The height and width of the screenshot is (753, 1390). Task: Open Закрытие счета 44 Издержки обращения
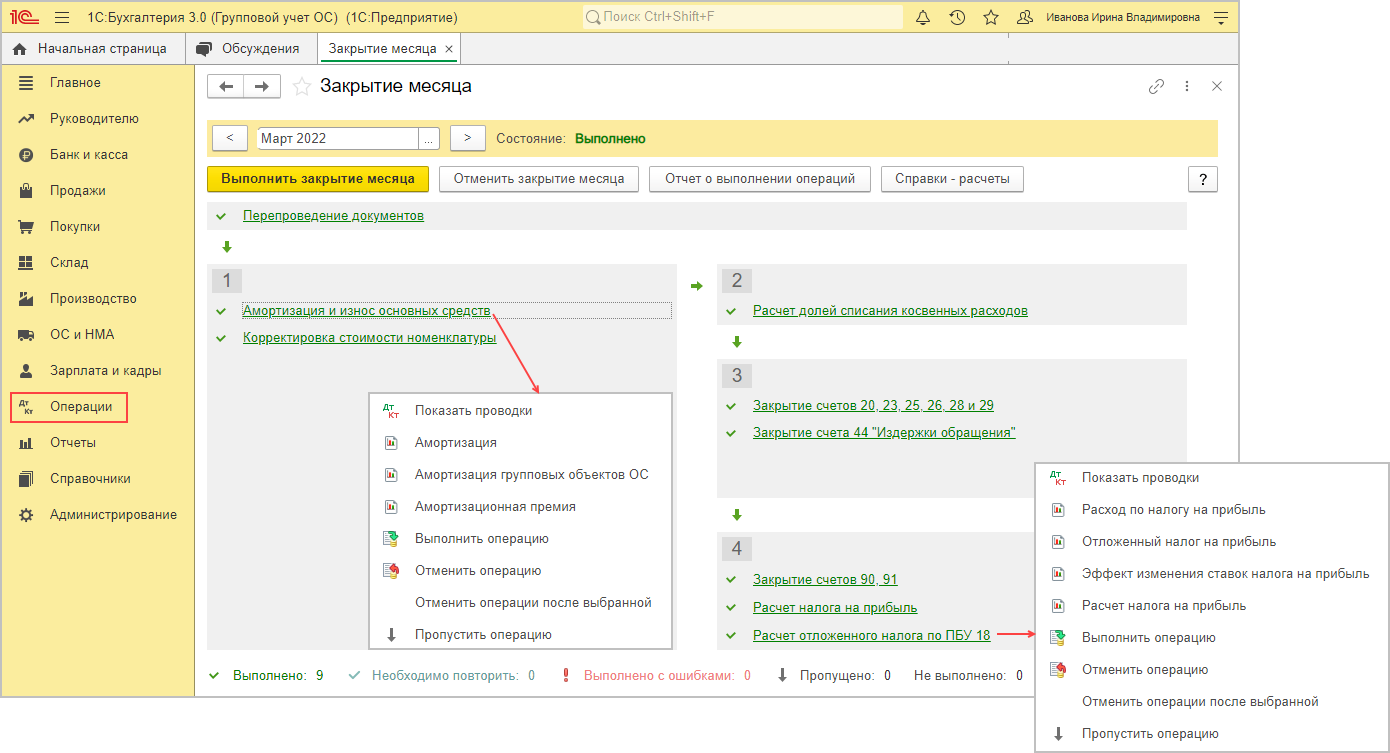pos(884,433)
